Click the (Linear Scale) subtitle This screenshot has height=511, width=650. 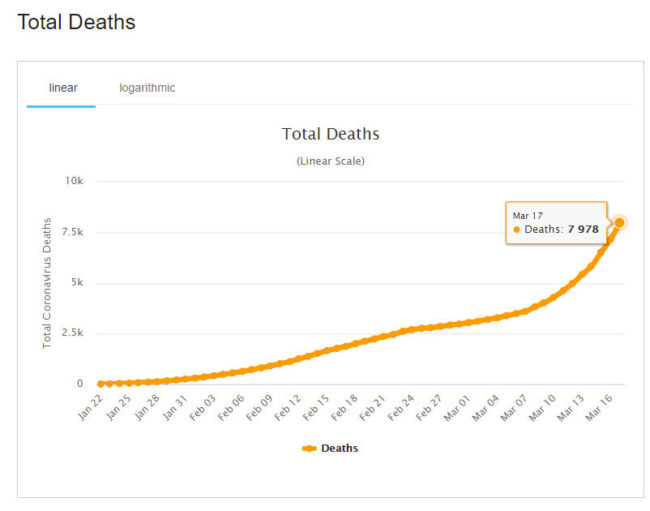330,161
